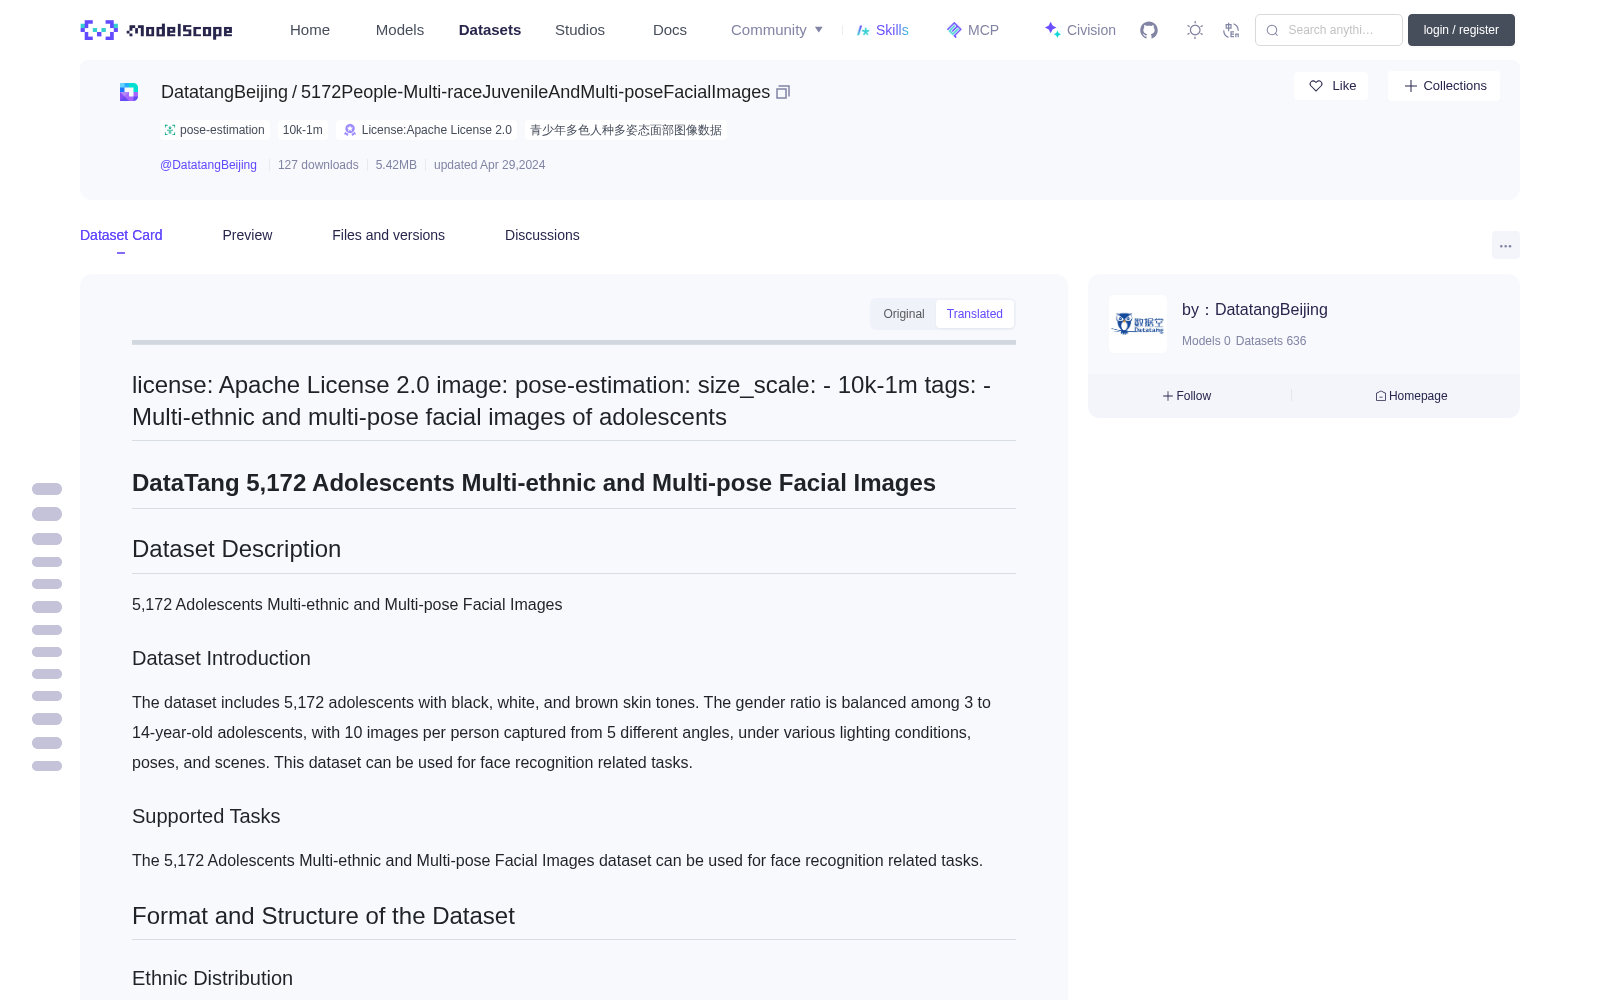Click the Supported Tasks heading
The image size is (1600, 1000).
[206, 816]
